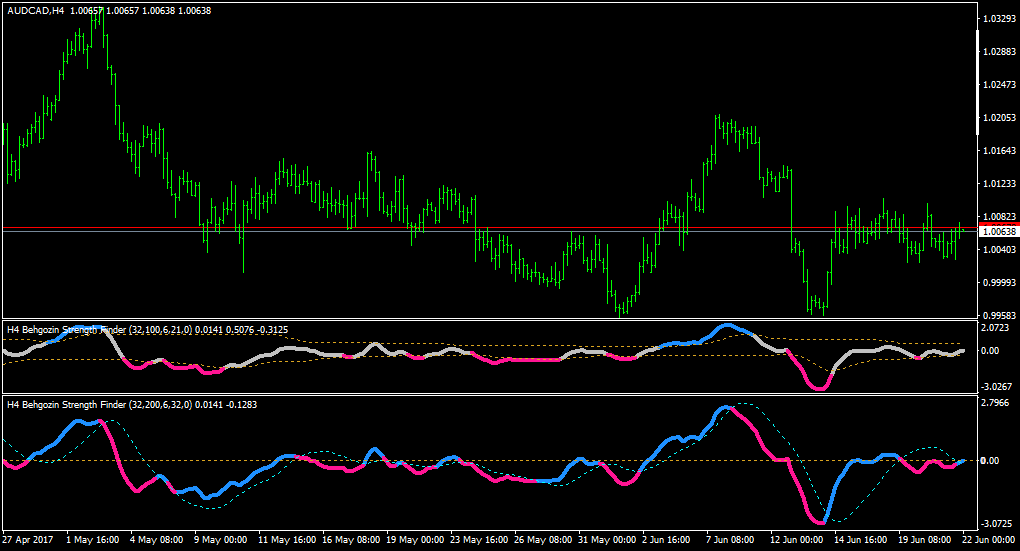This screenshot has height=551, width=1020.
Task: Click the 0.99583 price axis label
Action: coord(999,316)
